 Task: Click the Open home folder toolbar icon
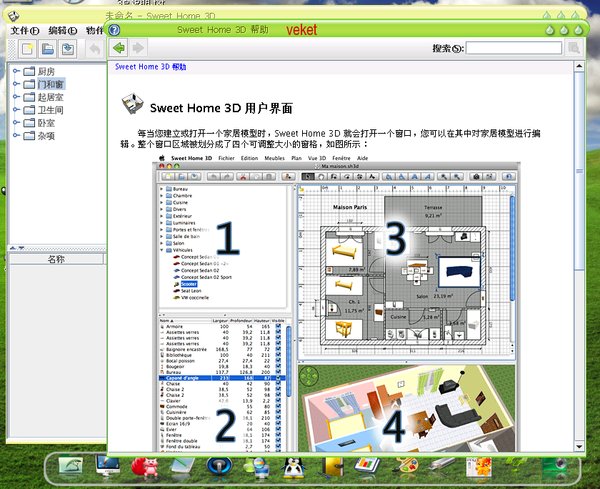[x=48, y=49]
